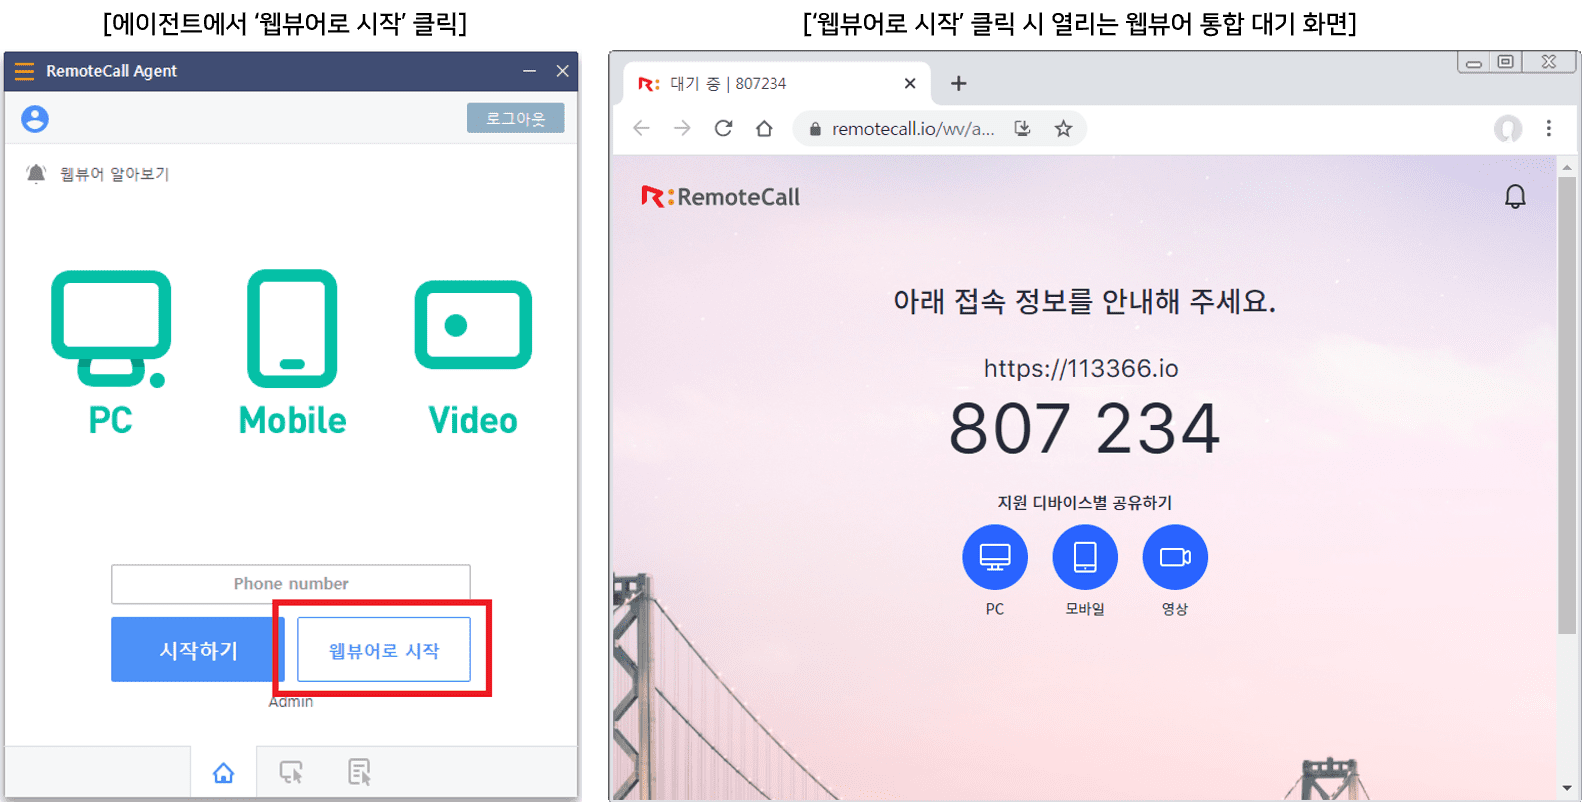Click the user profile avatar icon in Agent
This screenshot has height=802, width=1583.
pyautogui.click(x=35, y=119)
